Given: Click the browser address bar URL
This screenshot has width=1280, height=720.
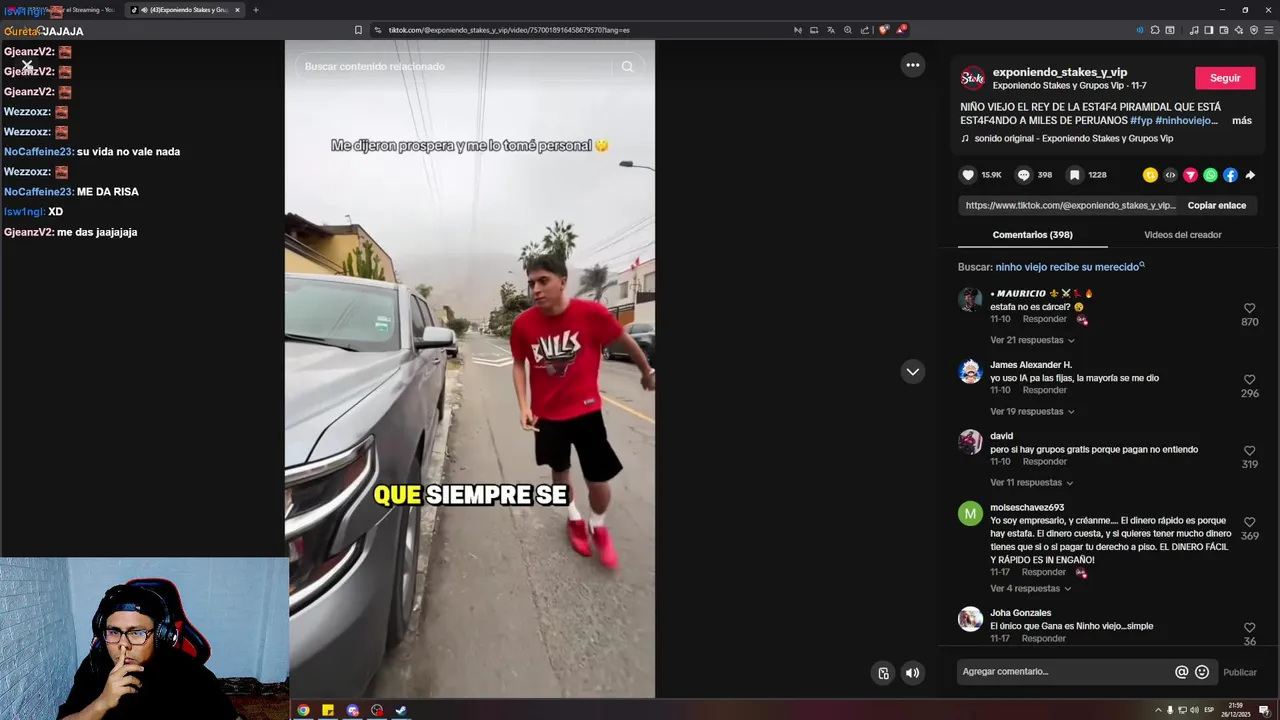Looking at the screenshot, I should 509,30.
